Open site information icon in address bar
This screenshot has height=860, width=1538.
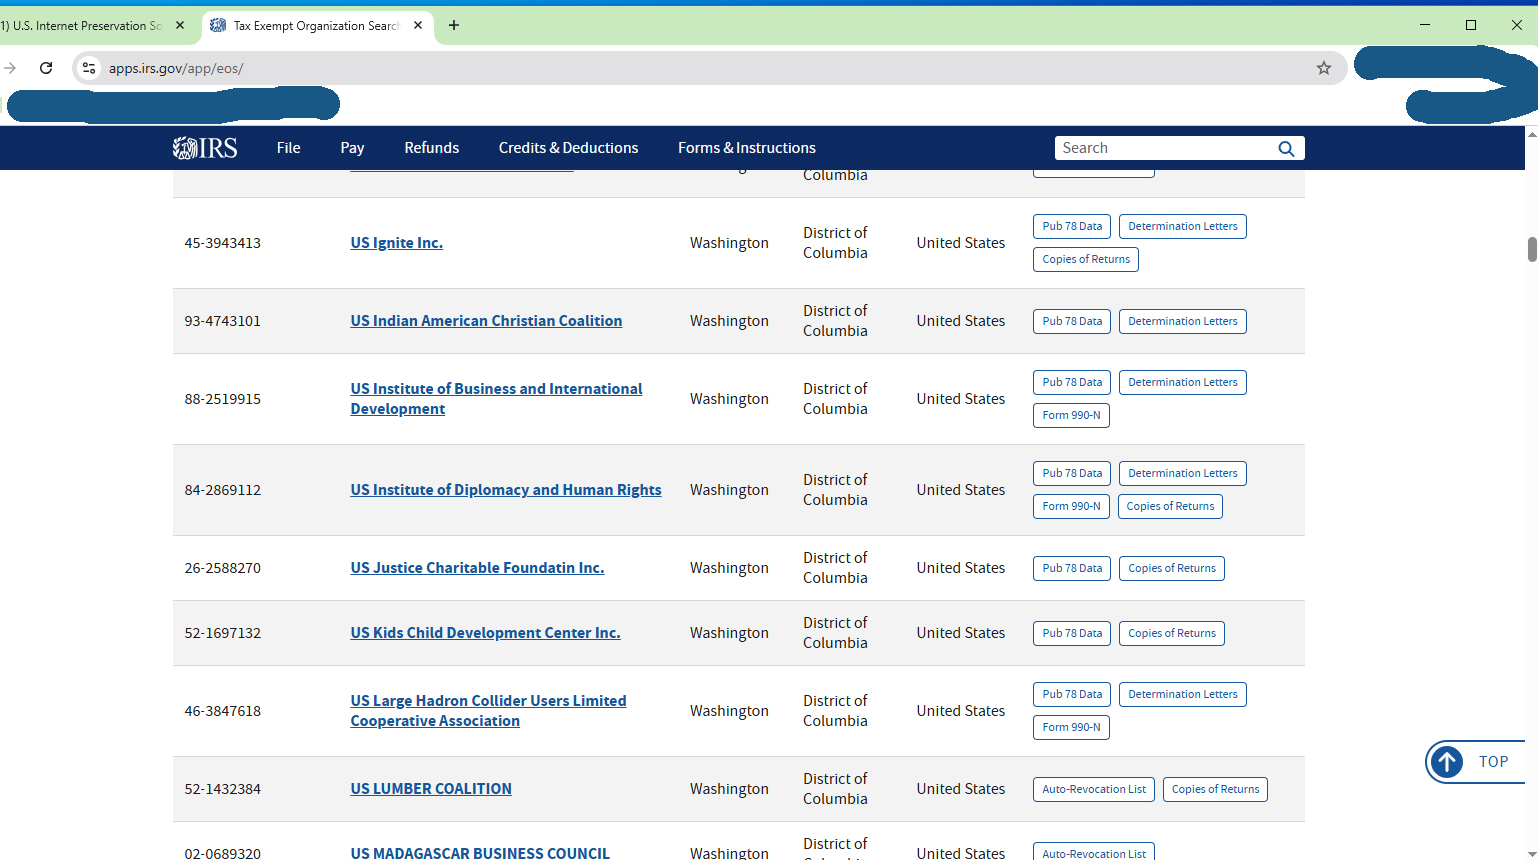click(89, 68)
